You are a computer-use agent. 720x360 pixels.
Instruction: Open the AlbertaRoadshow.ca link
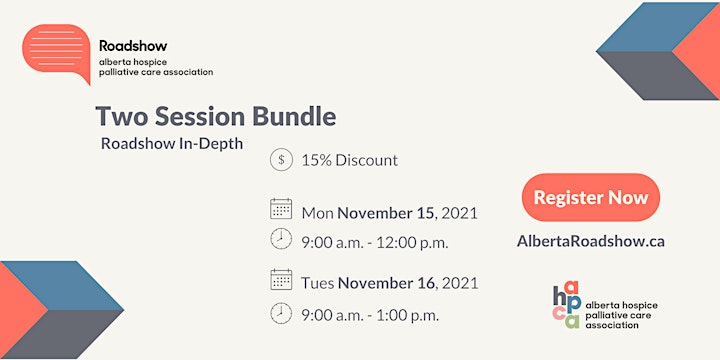tap(591, 241)
